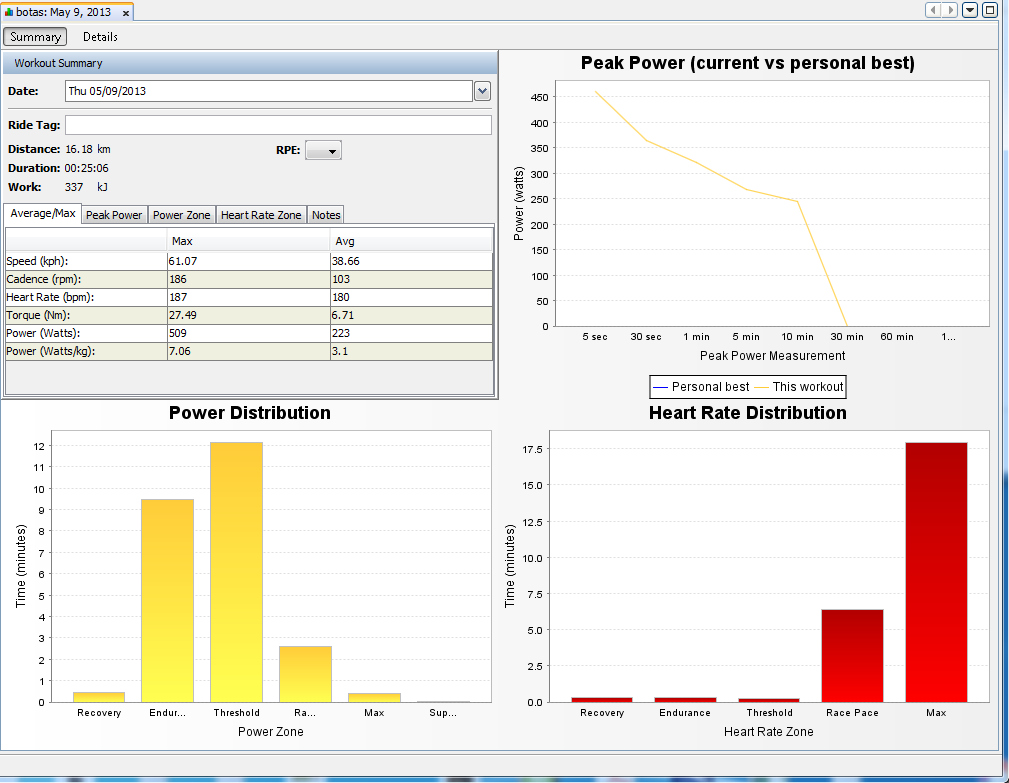Close the botas May 9, 2013 tab

tap(126, 13)
